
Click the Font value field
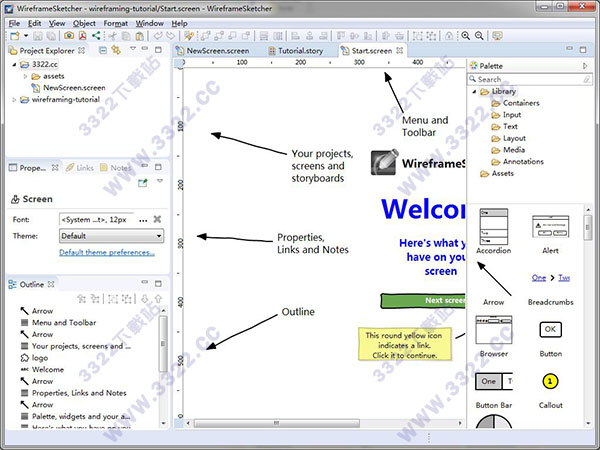(96, 220)
